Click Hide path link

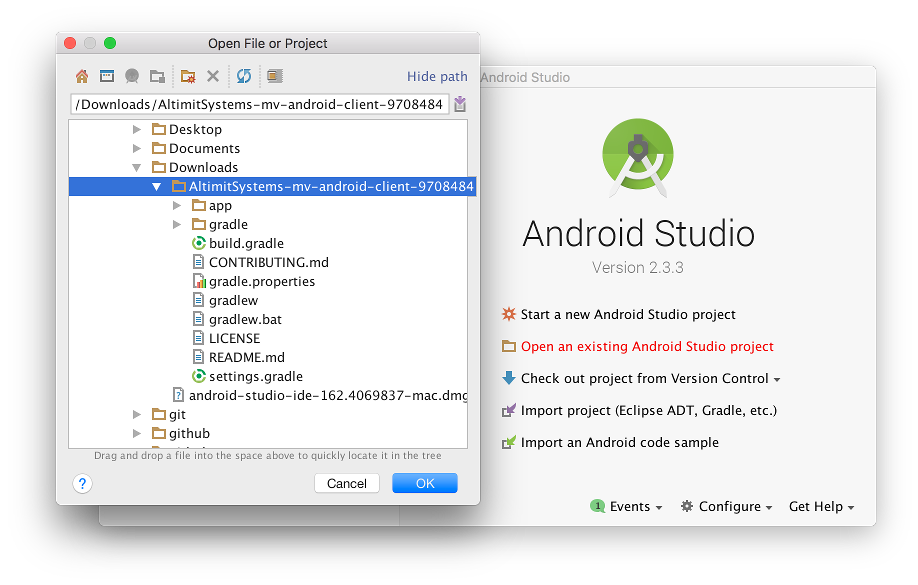(x=437, y=77)
